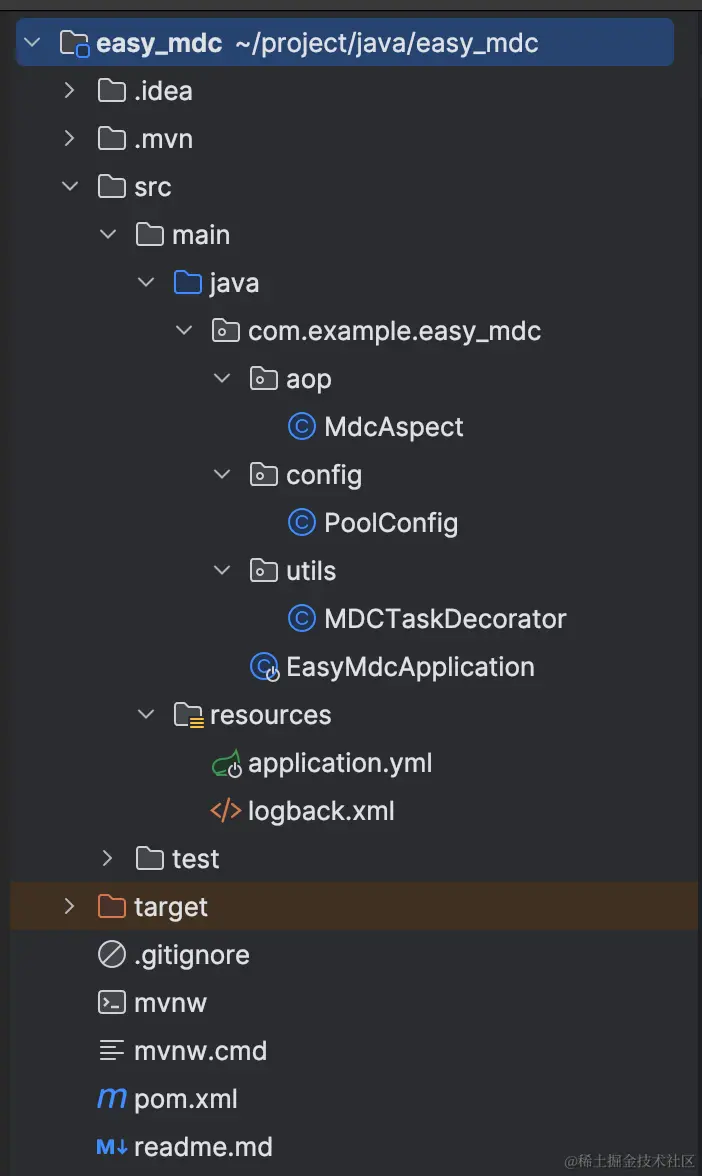Select the config package name
The width and height of the screenshot is (702, 1176).
click(324, 476)
